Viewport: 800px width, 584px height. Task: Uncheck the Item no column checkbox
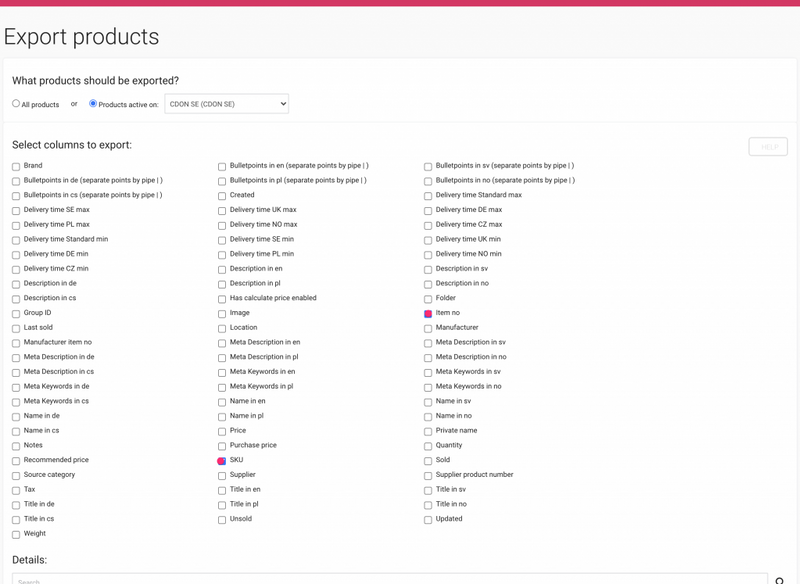tap(428, 314)
